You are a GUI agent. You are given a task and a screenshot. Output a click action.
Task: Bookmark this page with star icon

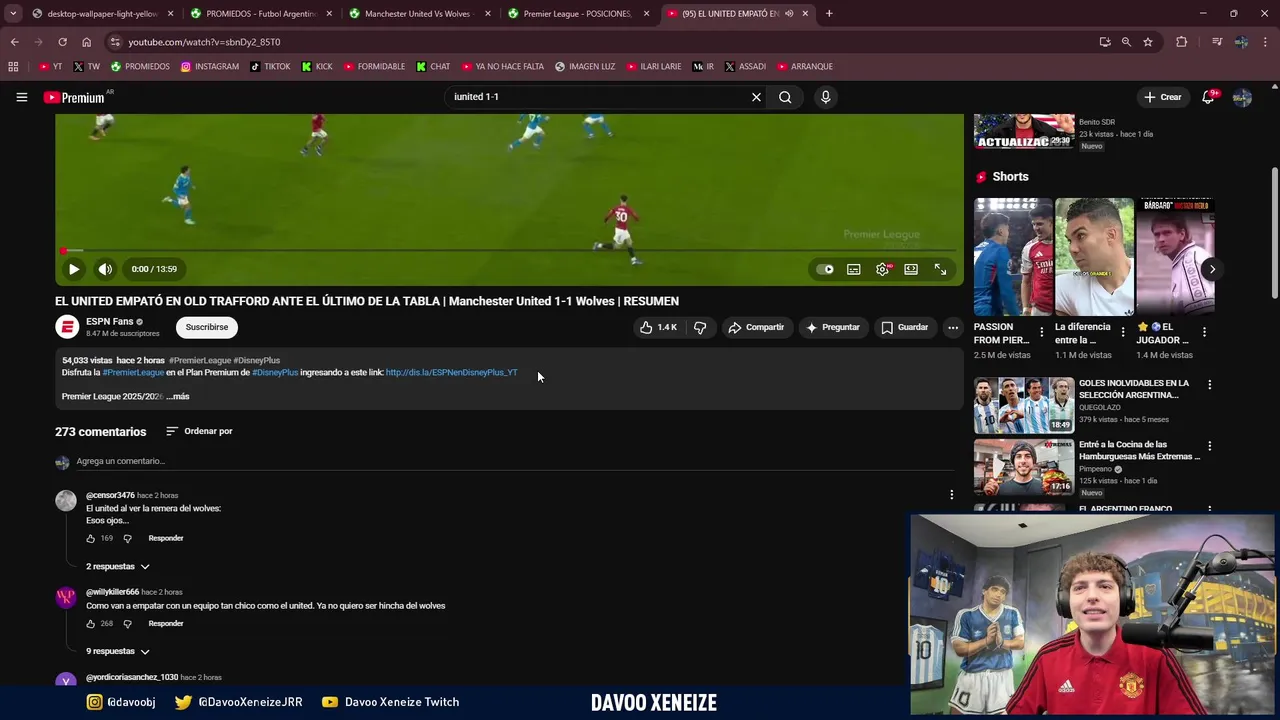click(x=1148, y=42)
